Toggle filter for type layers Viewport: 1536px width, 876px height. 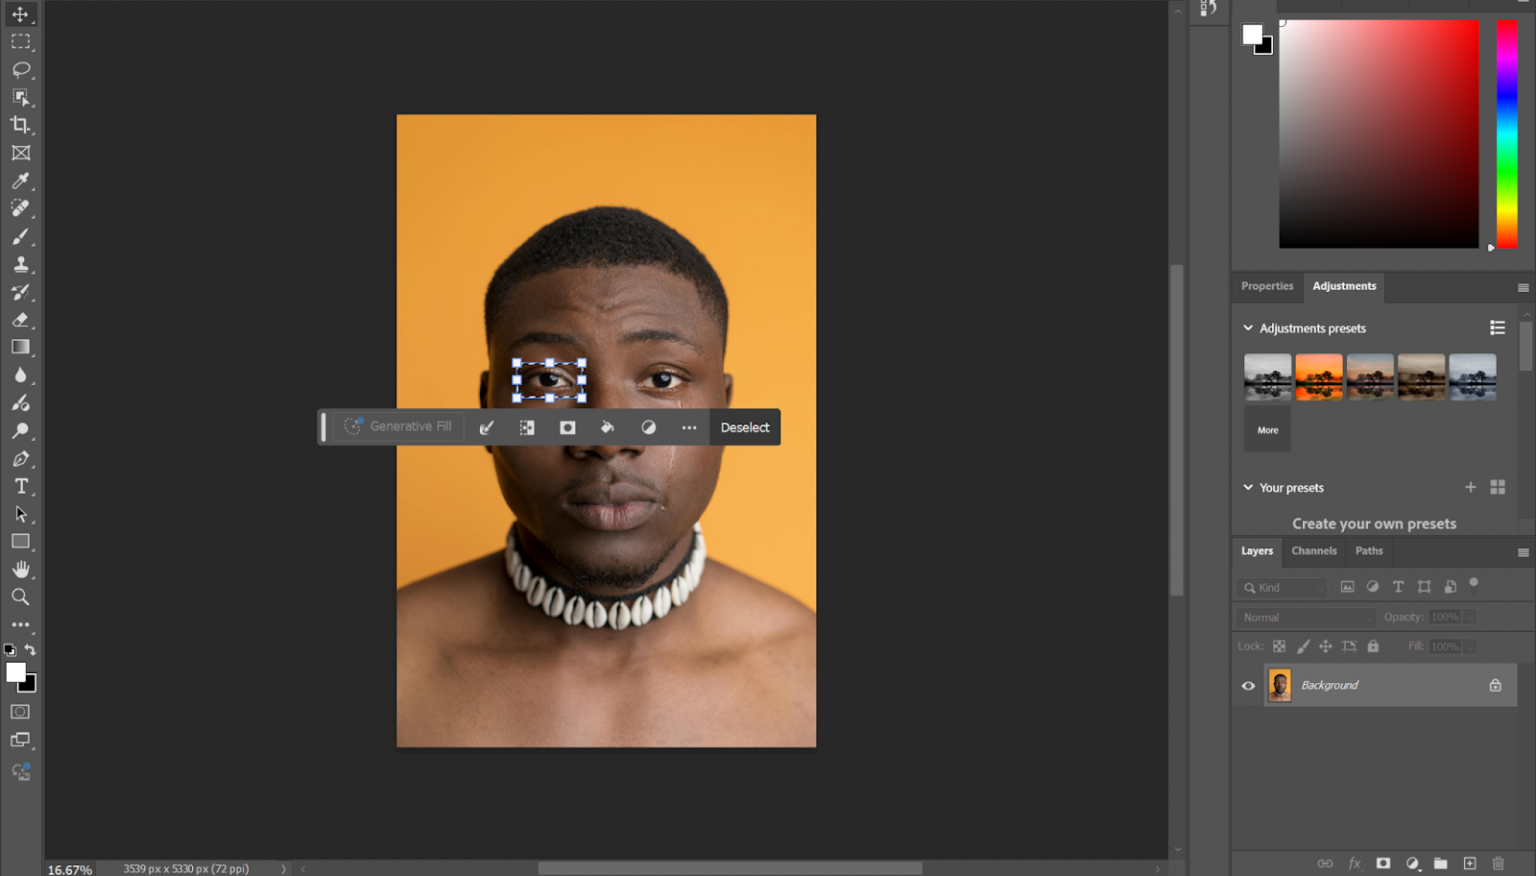tap(1398, 587)
